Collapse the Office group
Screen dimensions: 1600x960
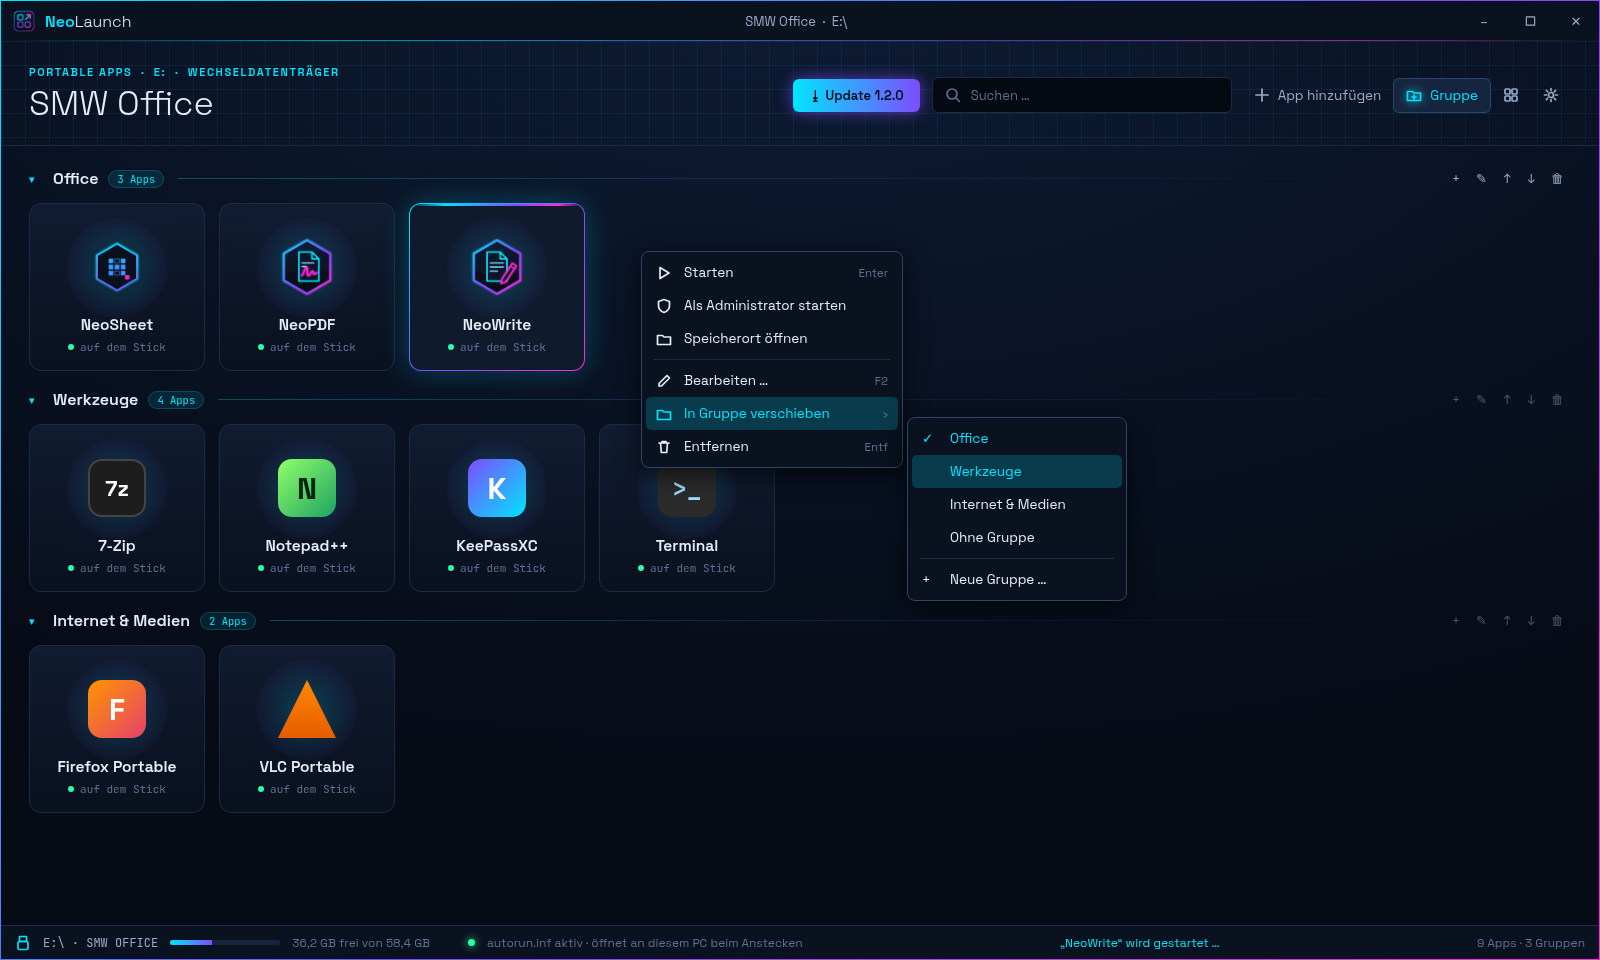pos(32,180)
